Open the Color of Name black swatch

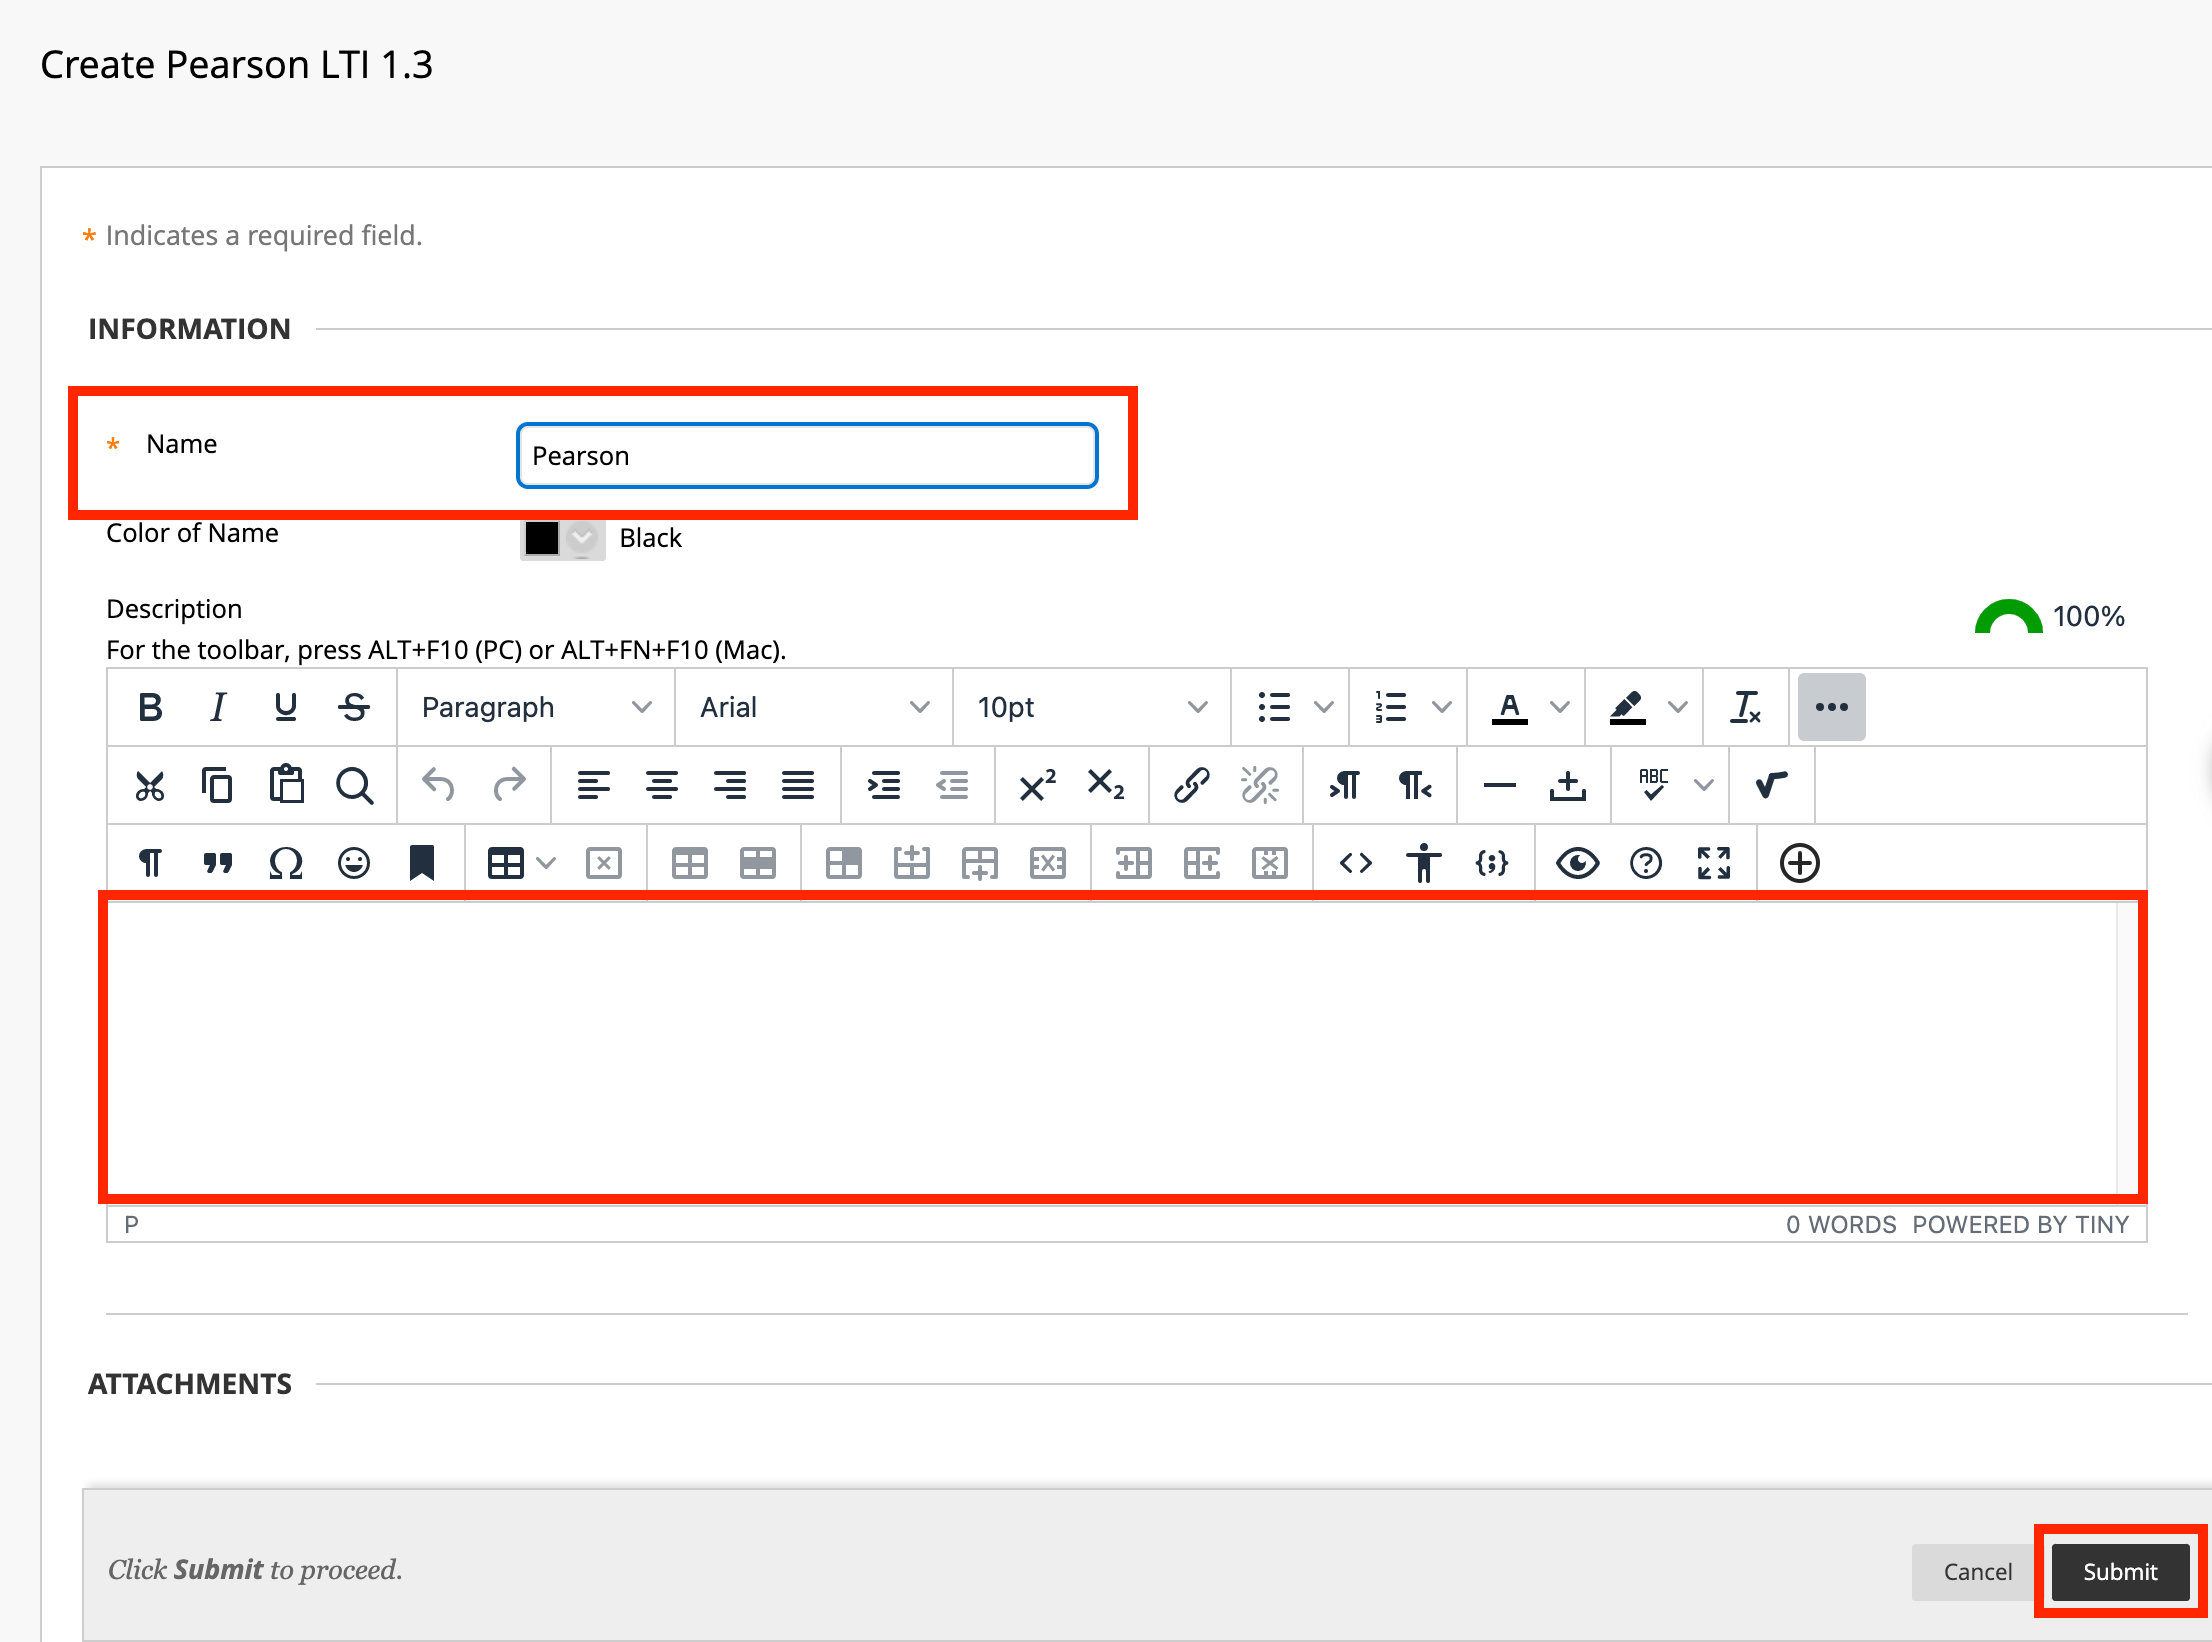point(562,539)
